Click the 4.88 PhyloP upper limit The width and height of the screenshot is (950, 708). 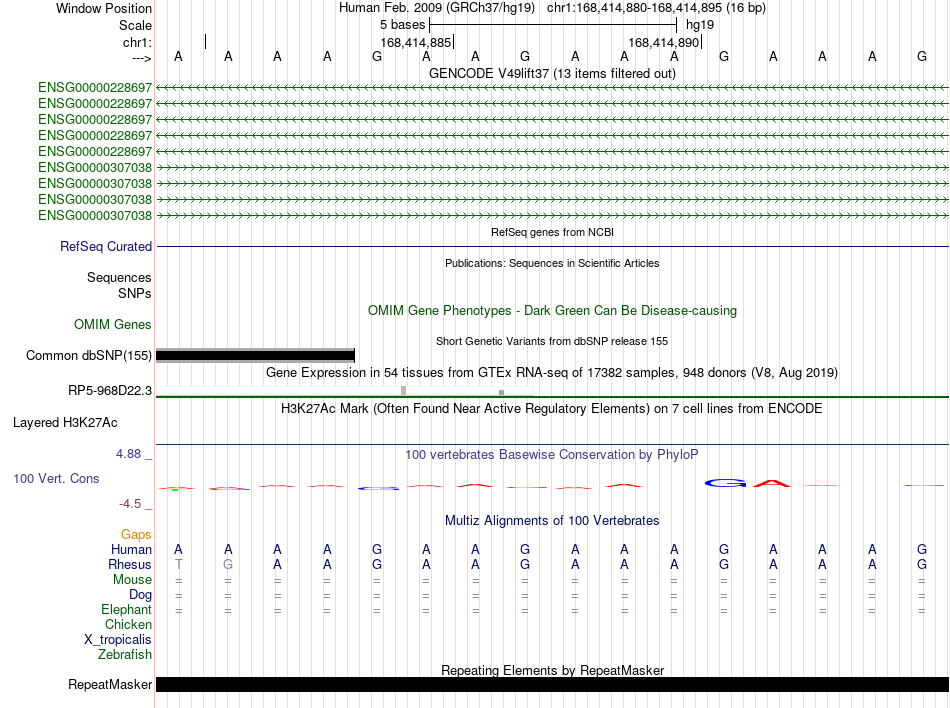click(128, 454)
